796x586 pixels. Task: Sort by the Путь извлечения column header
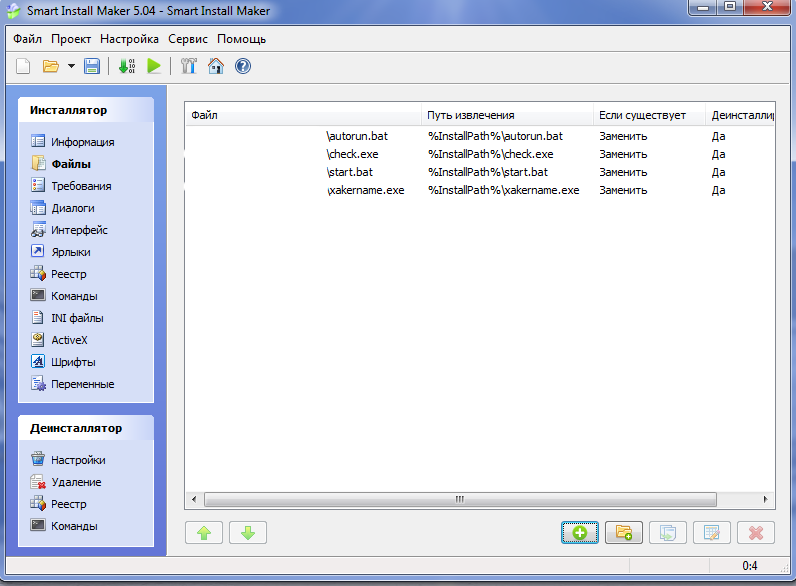tap(507, 115)
